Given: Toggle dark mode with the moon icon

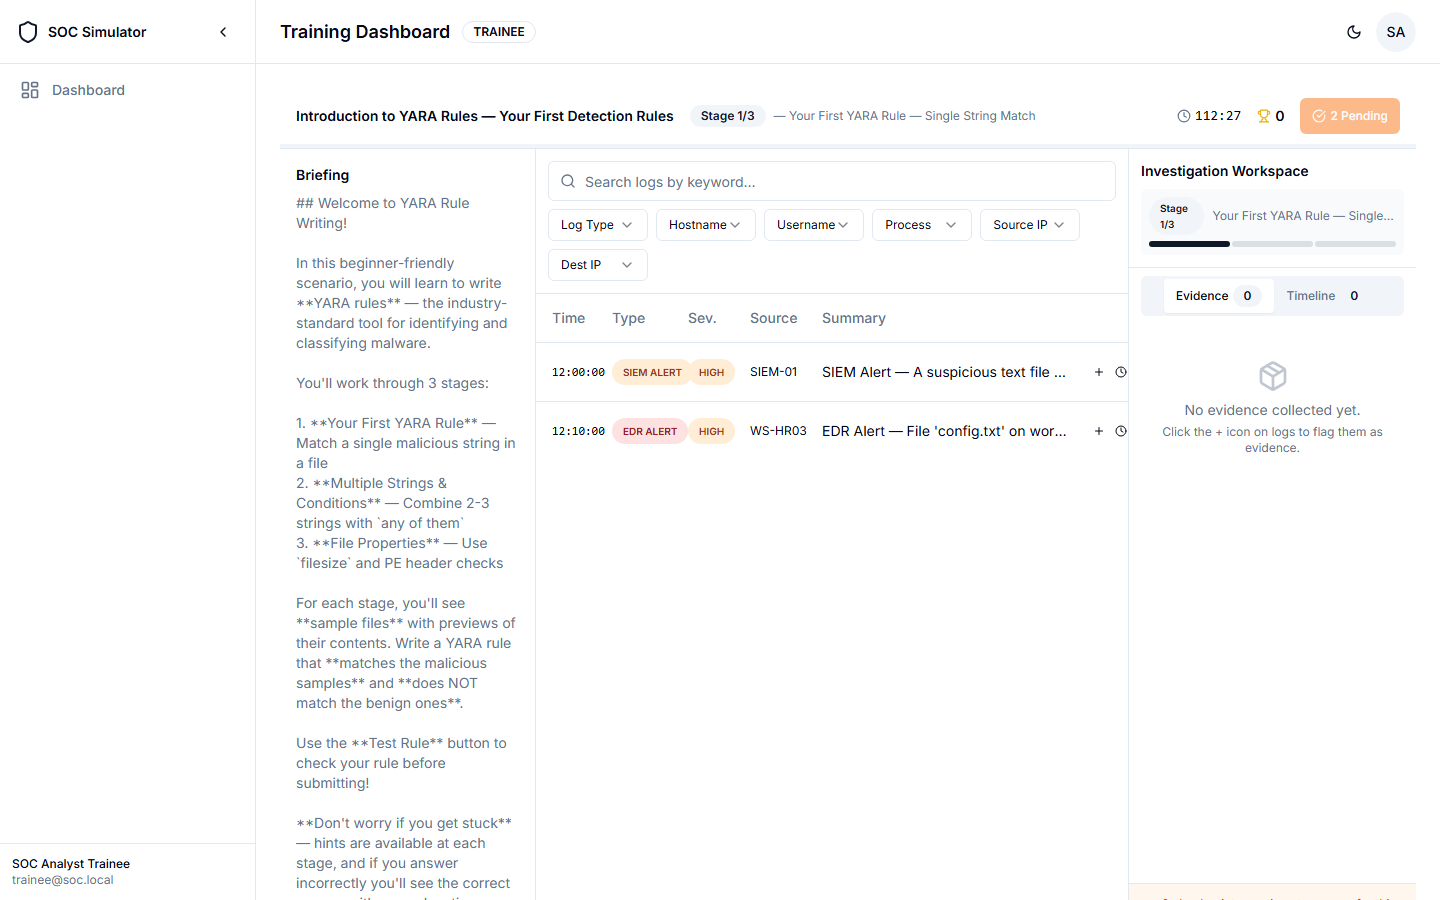Looking at the screenshot, I should pyautogui.click(x=1354, y=32).
